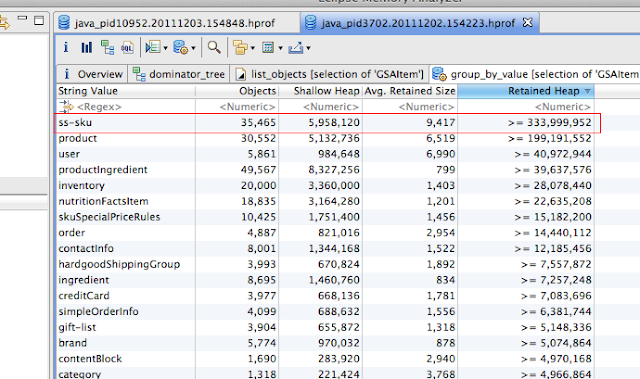Select the user row

click(325, 154)
